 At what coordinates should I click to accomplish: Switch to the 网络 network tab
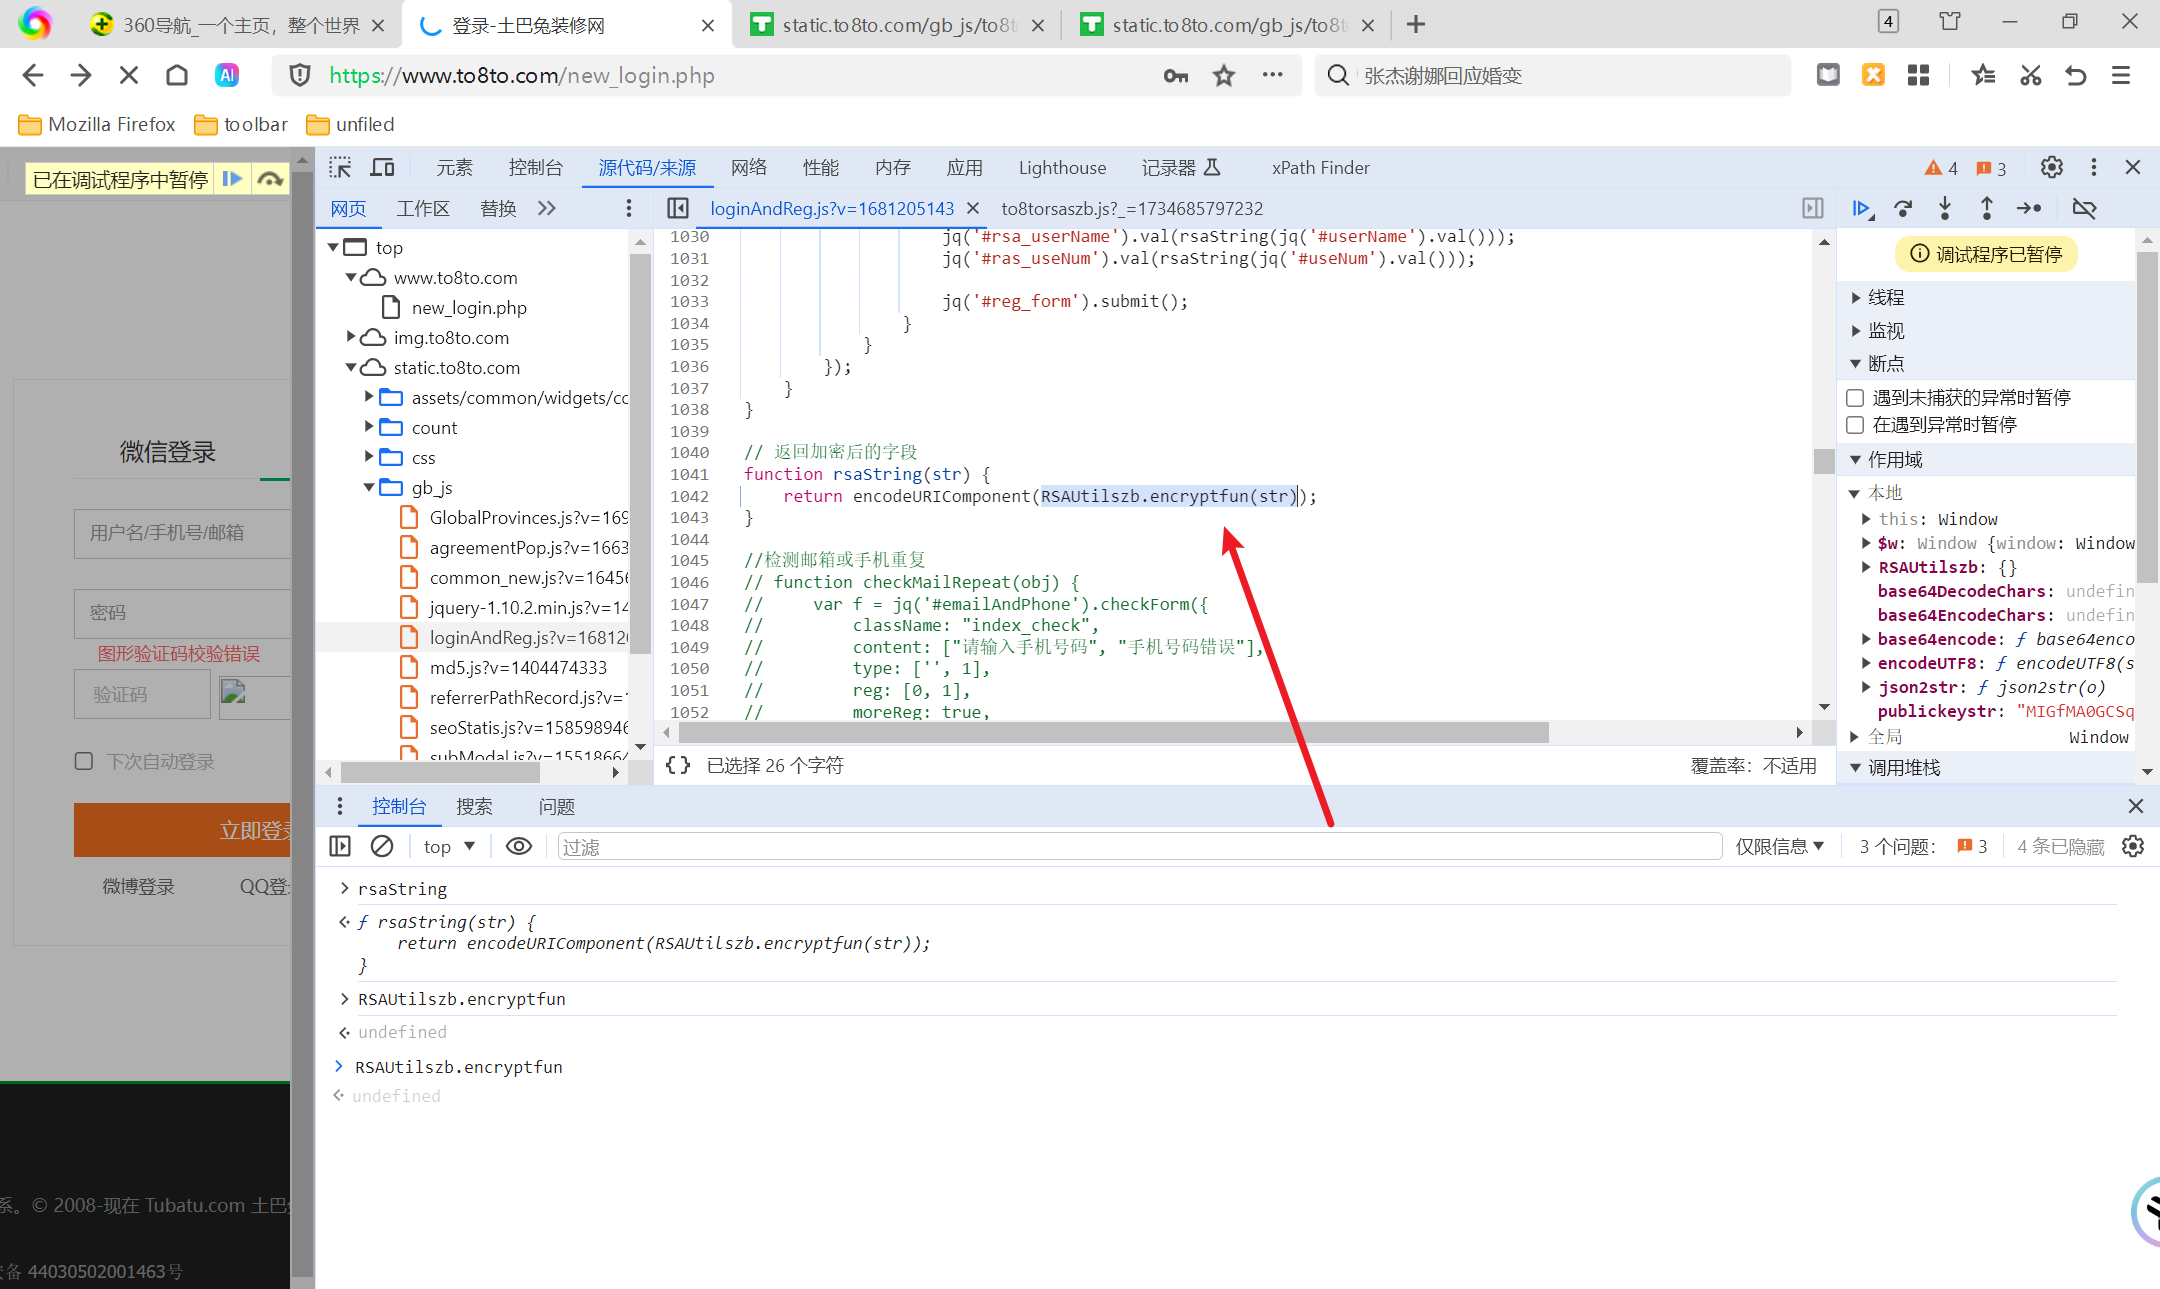point(748,167)
